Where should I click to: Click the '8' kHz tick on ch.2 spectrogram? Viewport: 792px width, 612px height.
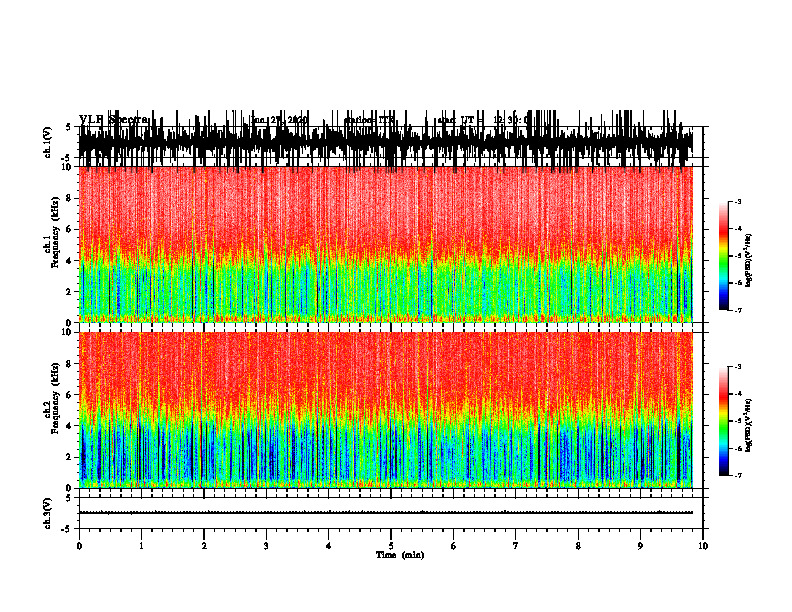click(x=70, y=364)
